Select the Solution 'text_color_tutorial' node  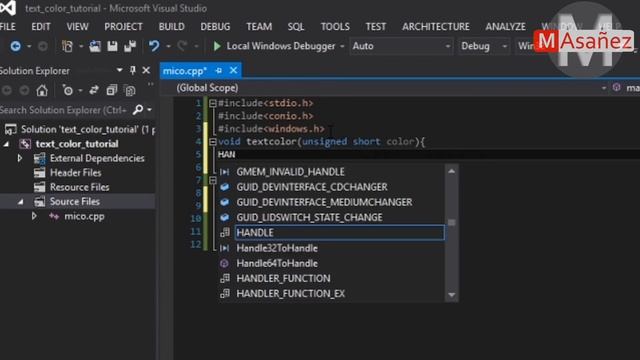80,129
